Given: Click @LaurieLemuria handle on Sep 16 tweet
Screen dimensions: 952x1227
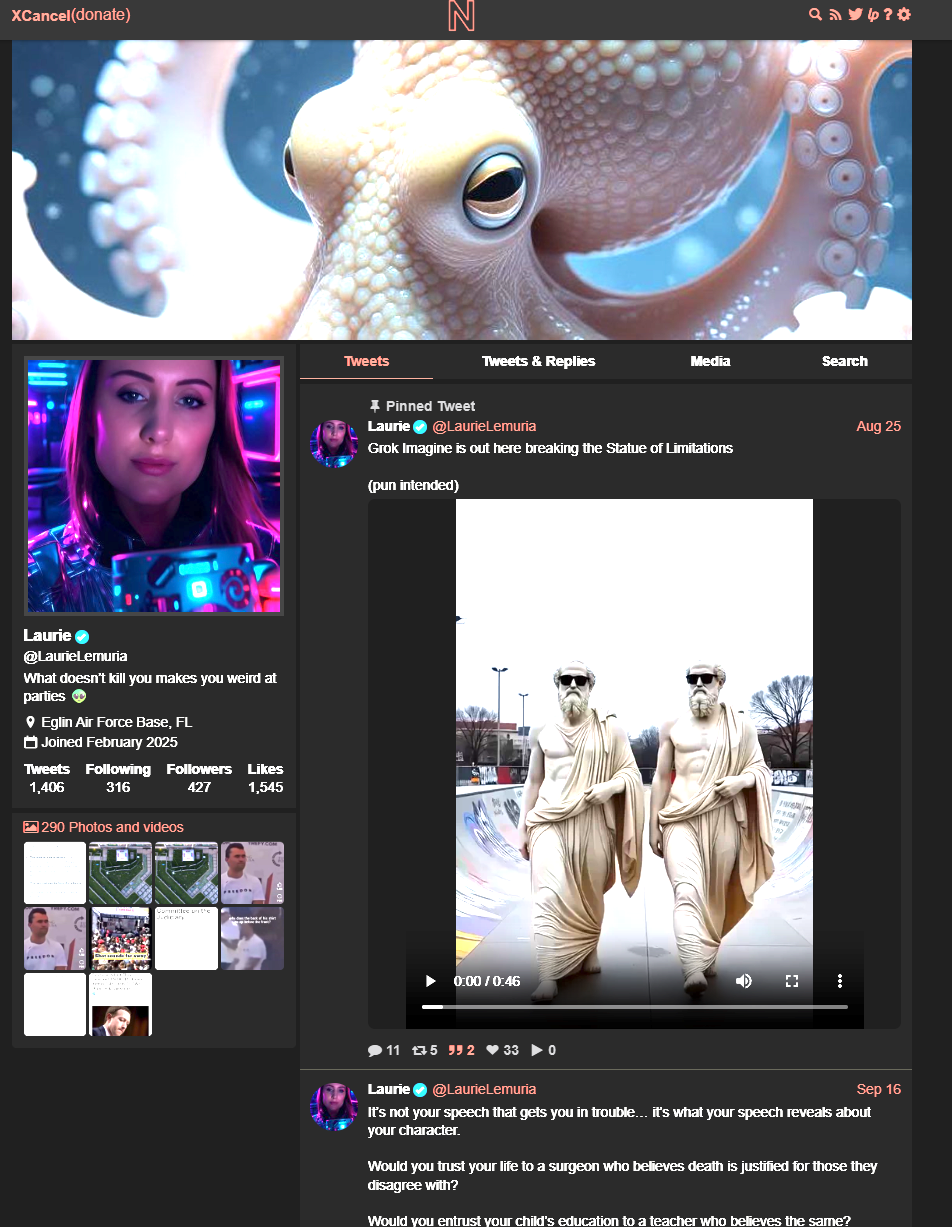Looking at the screenshot, I should click(x=484, y=1089).
